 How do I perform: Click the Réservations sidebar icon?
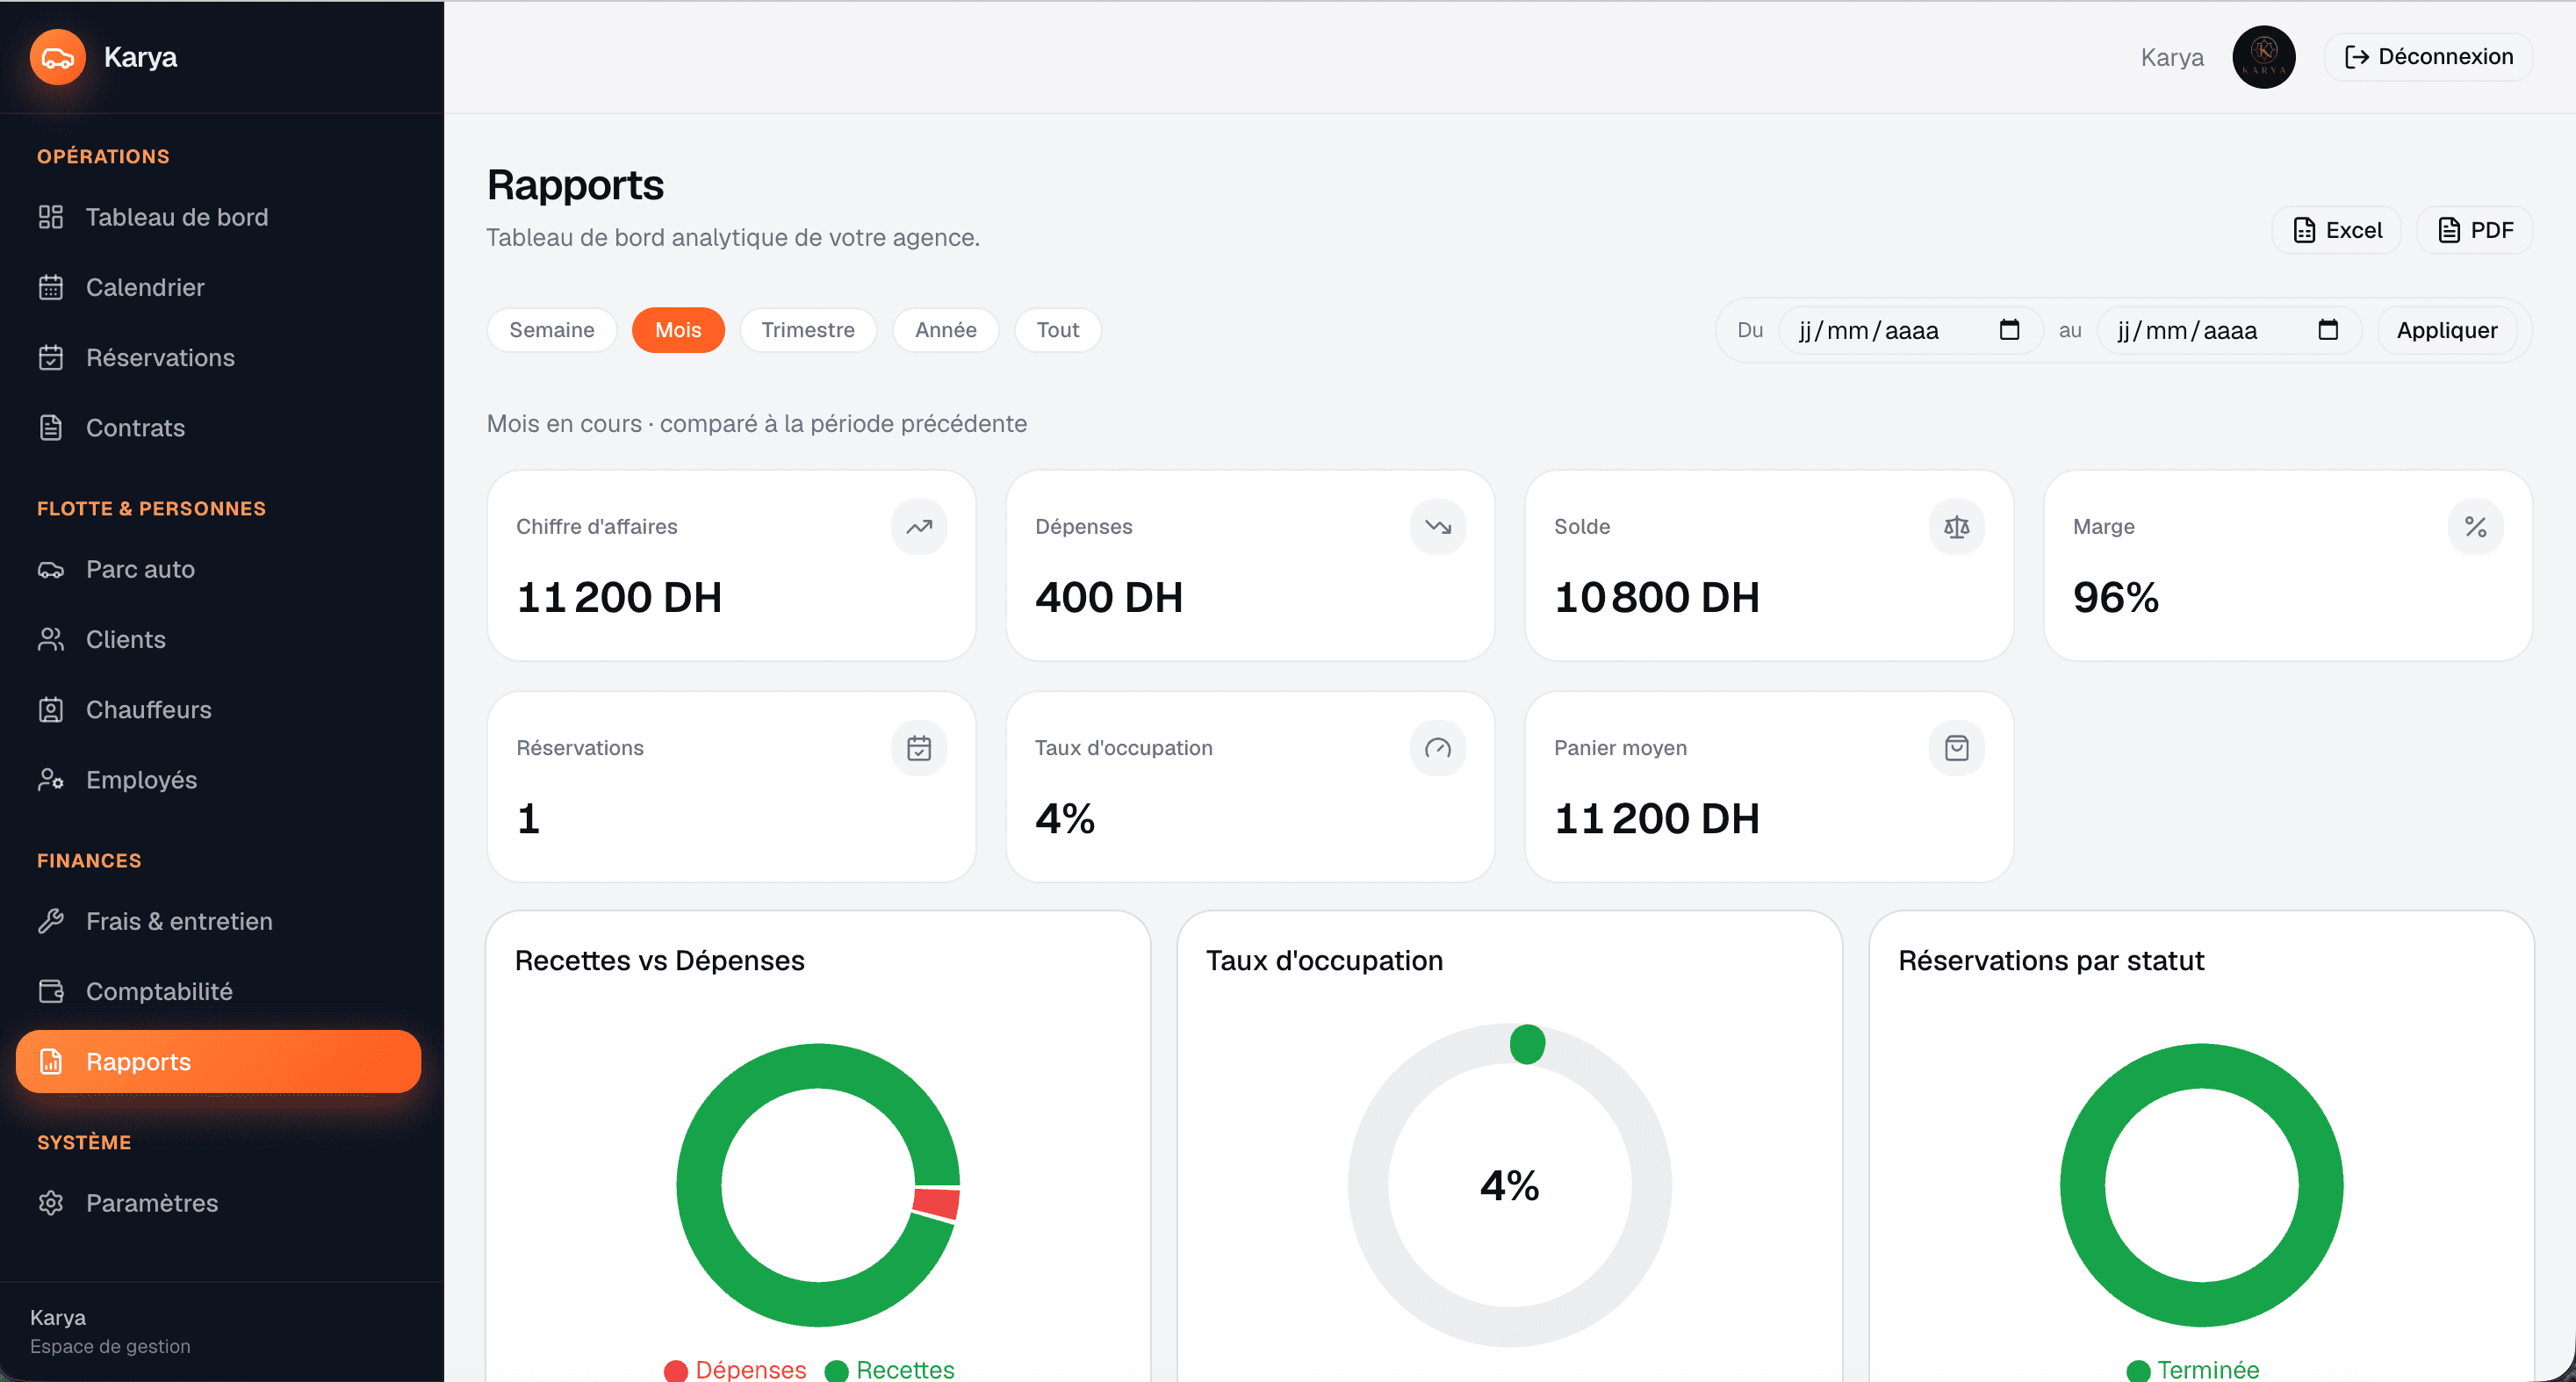click(x=51, y=357)
